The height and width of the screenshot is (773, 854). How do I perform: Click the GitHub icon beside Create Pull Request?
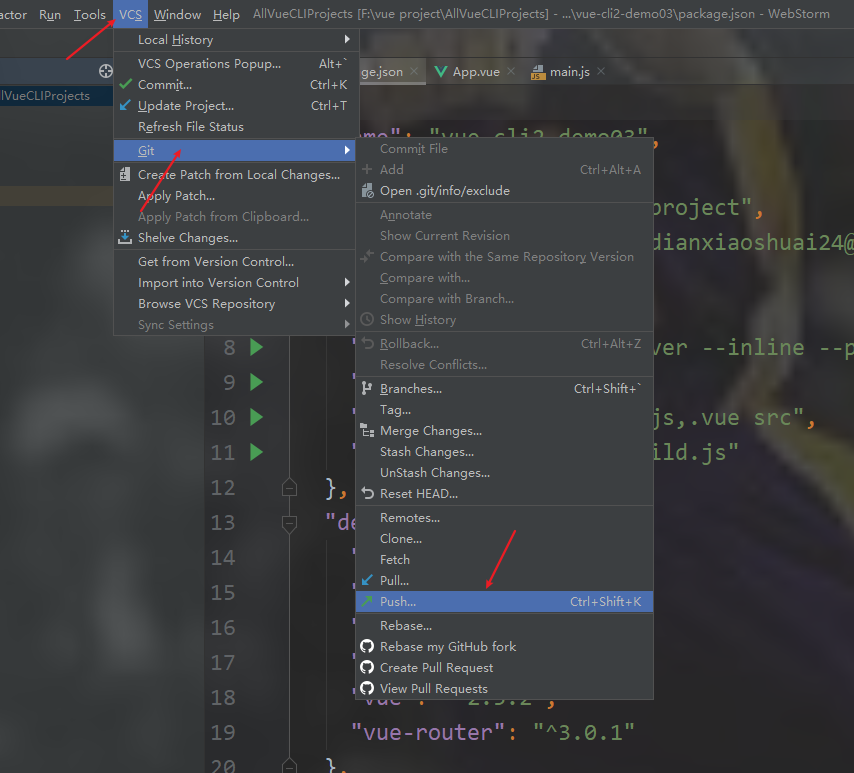[367, 667]
